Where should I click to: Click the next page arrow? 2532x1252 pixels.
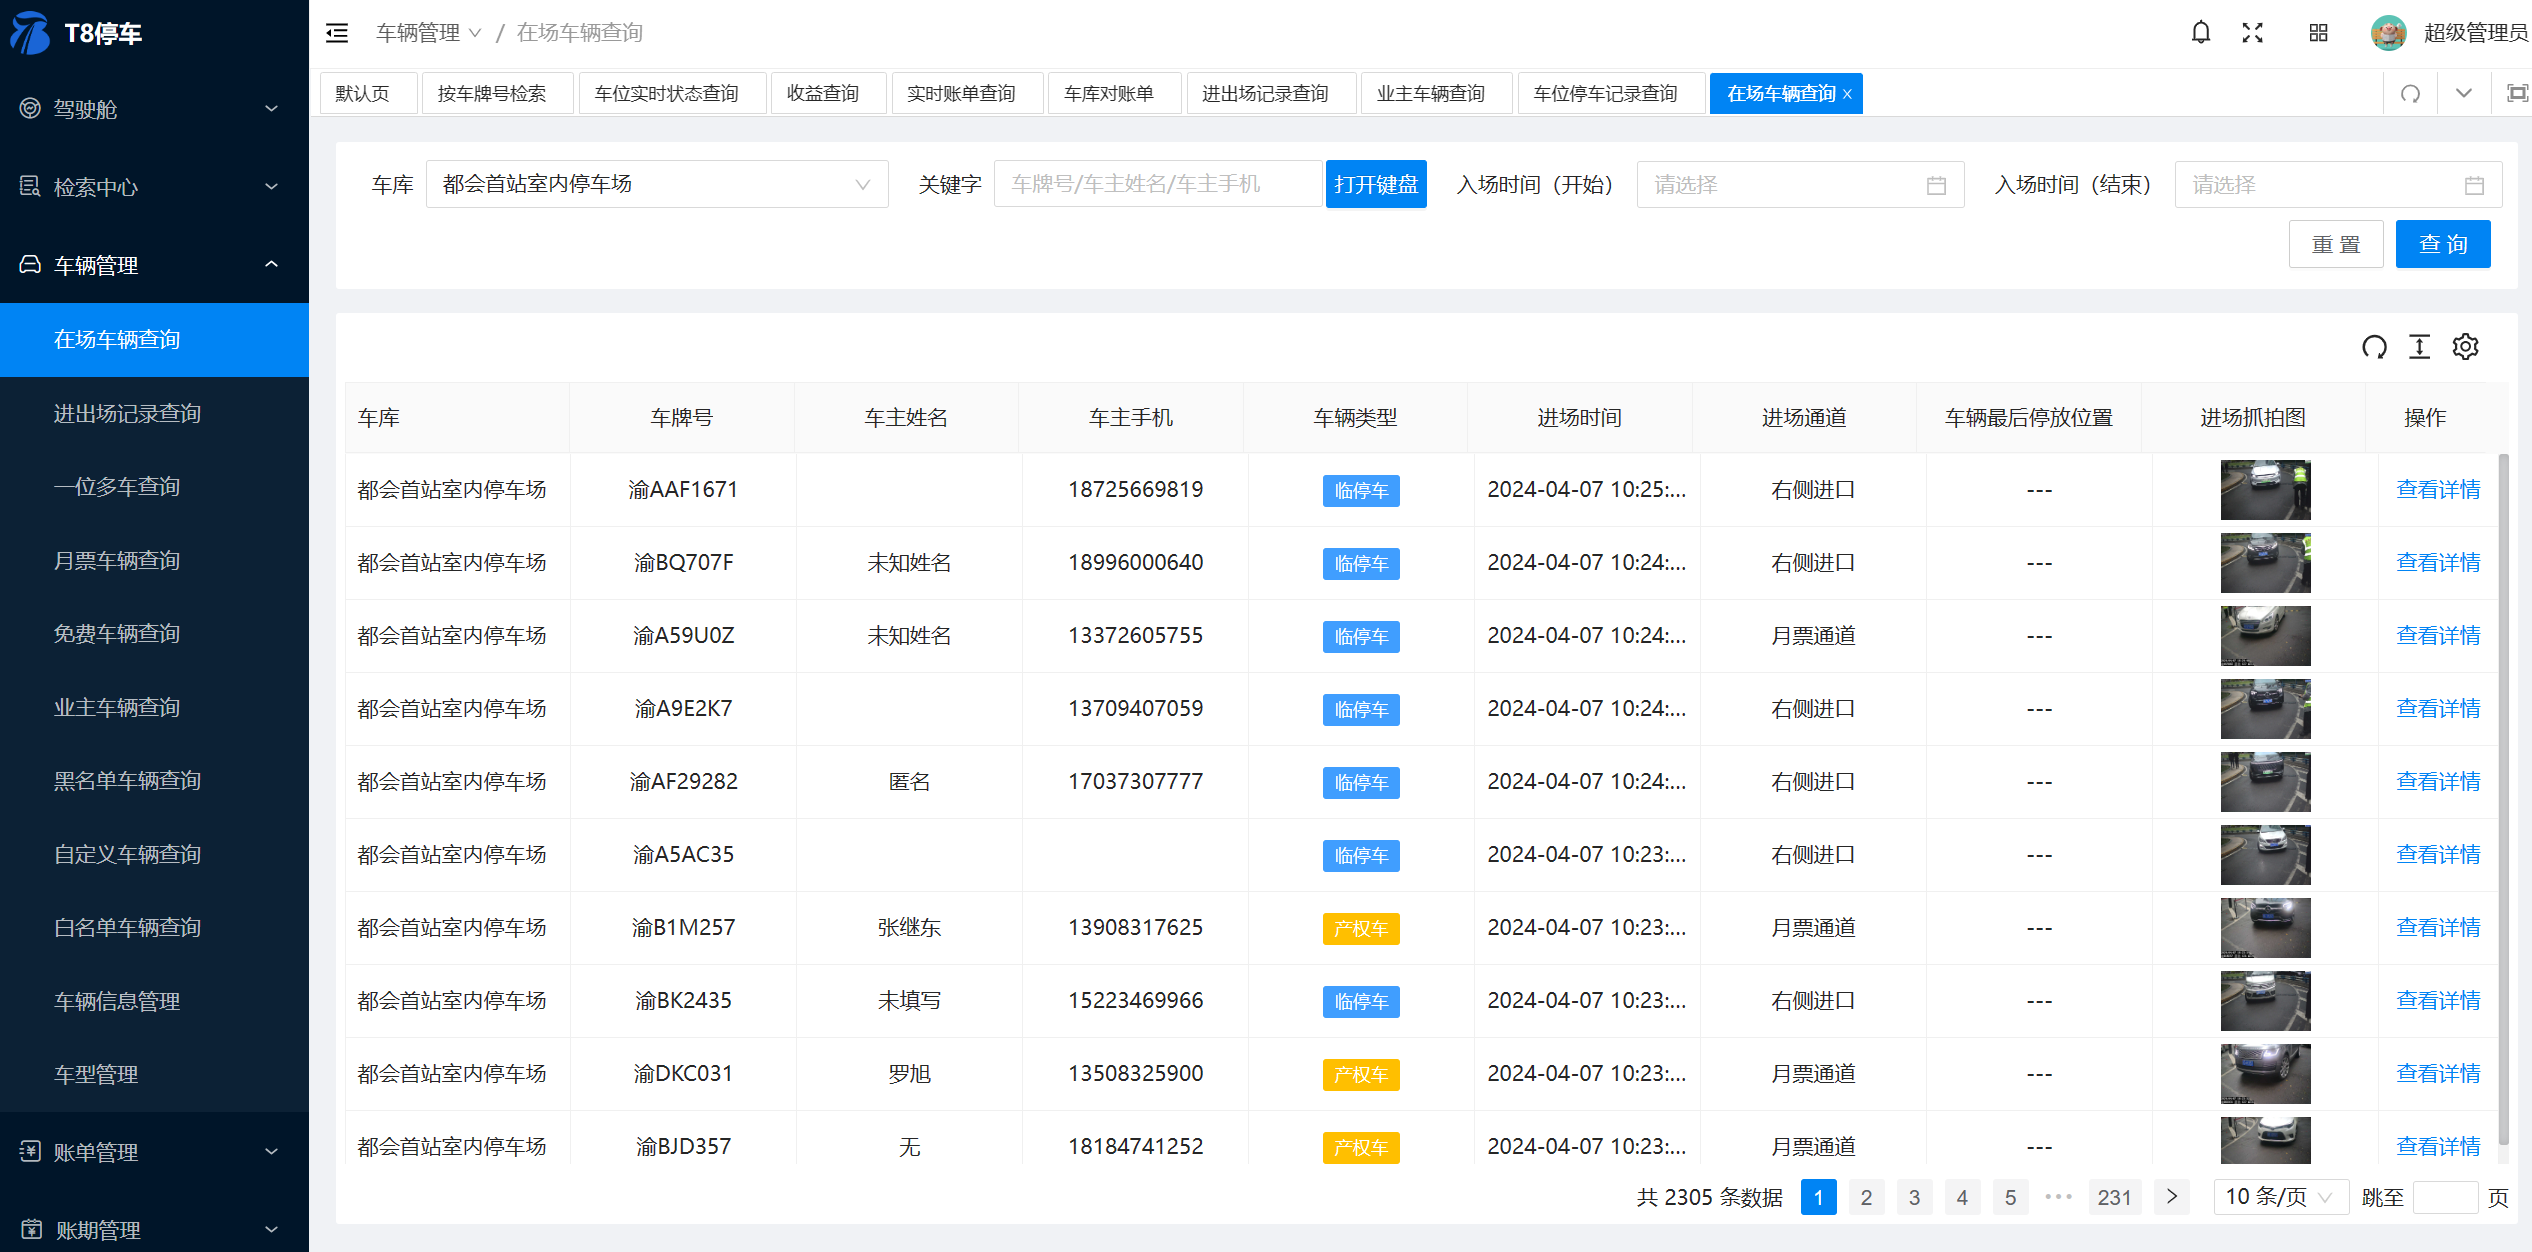click(x=2171, y=1197)
